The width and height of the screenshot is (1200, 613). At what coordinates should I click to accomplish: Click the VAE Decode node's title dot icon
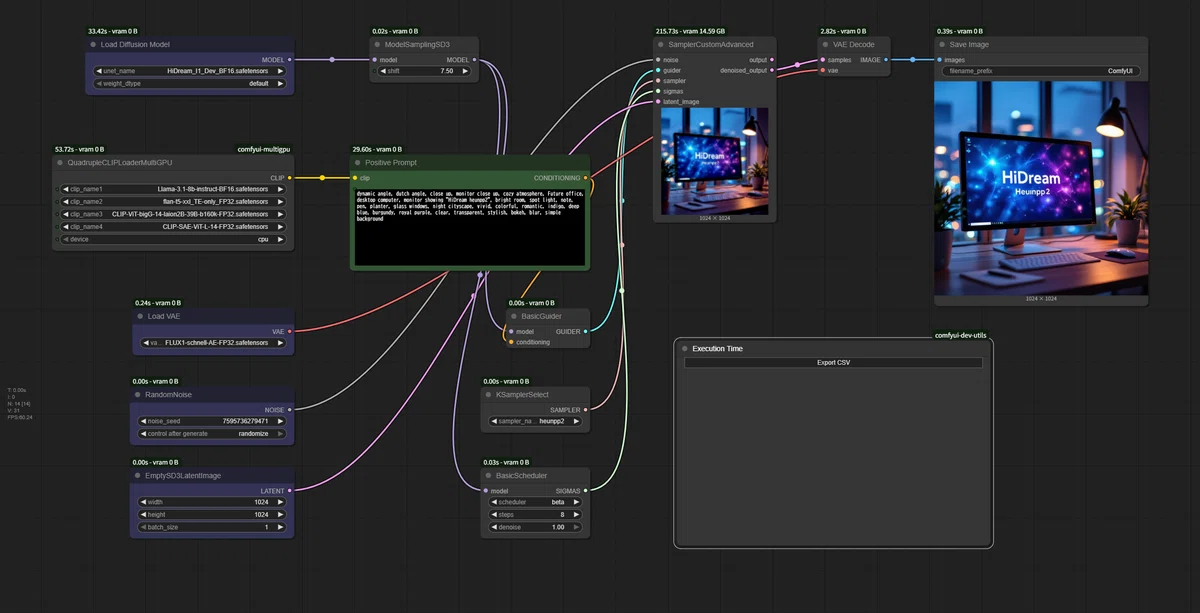825,45
